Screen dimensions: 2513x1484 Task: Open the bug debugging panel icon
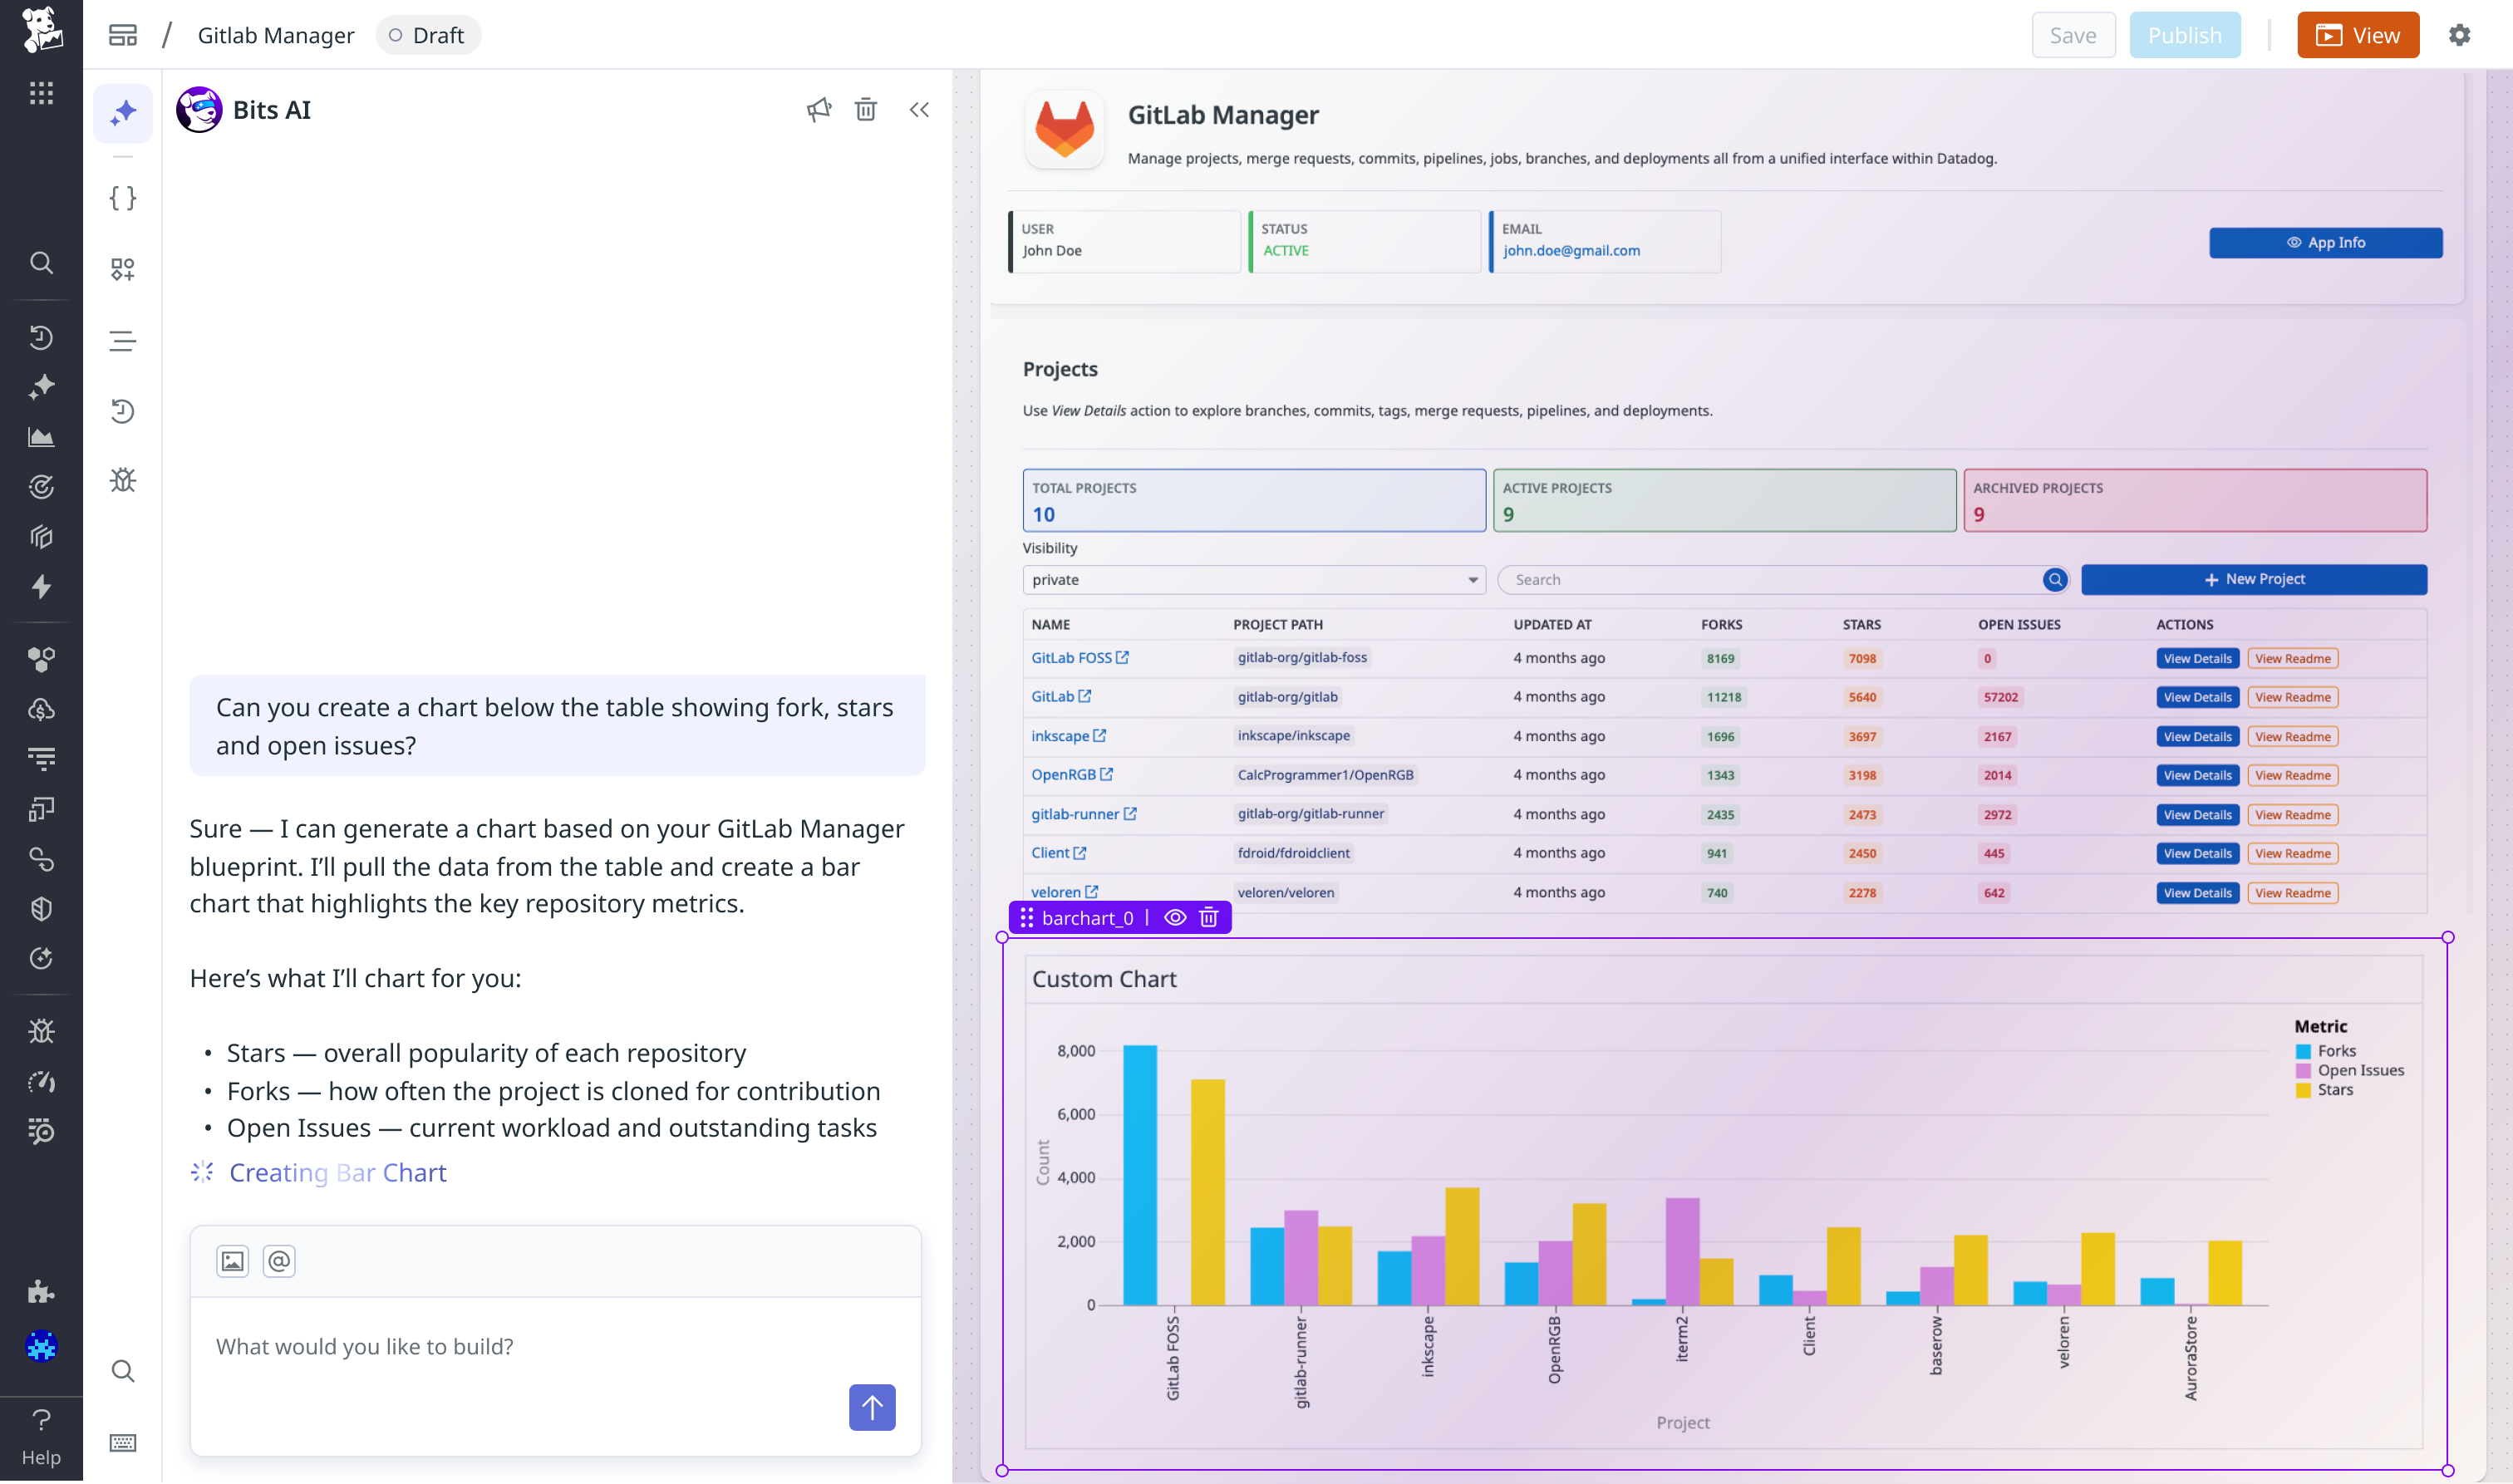click(122, 480)
